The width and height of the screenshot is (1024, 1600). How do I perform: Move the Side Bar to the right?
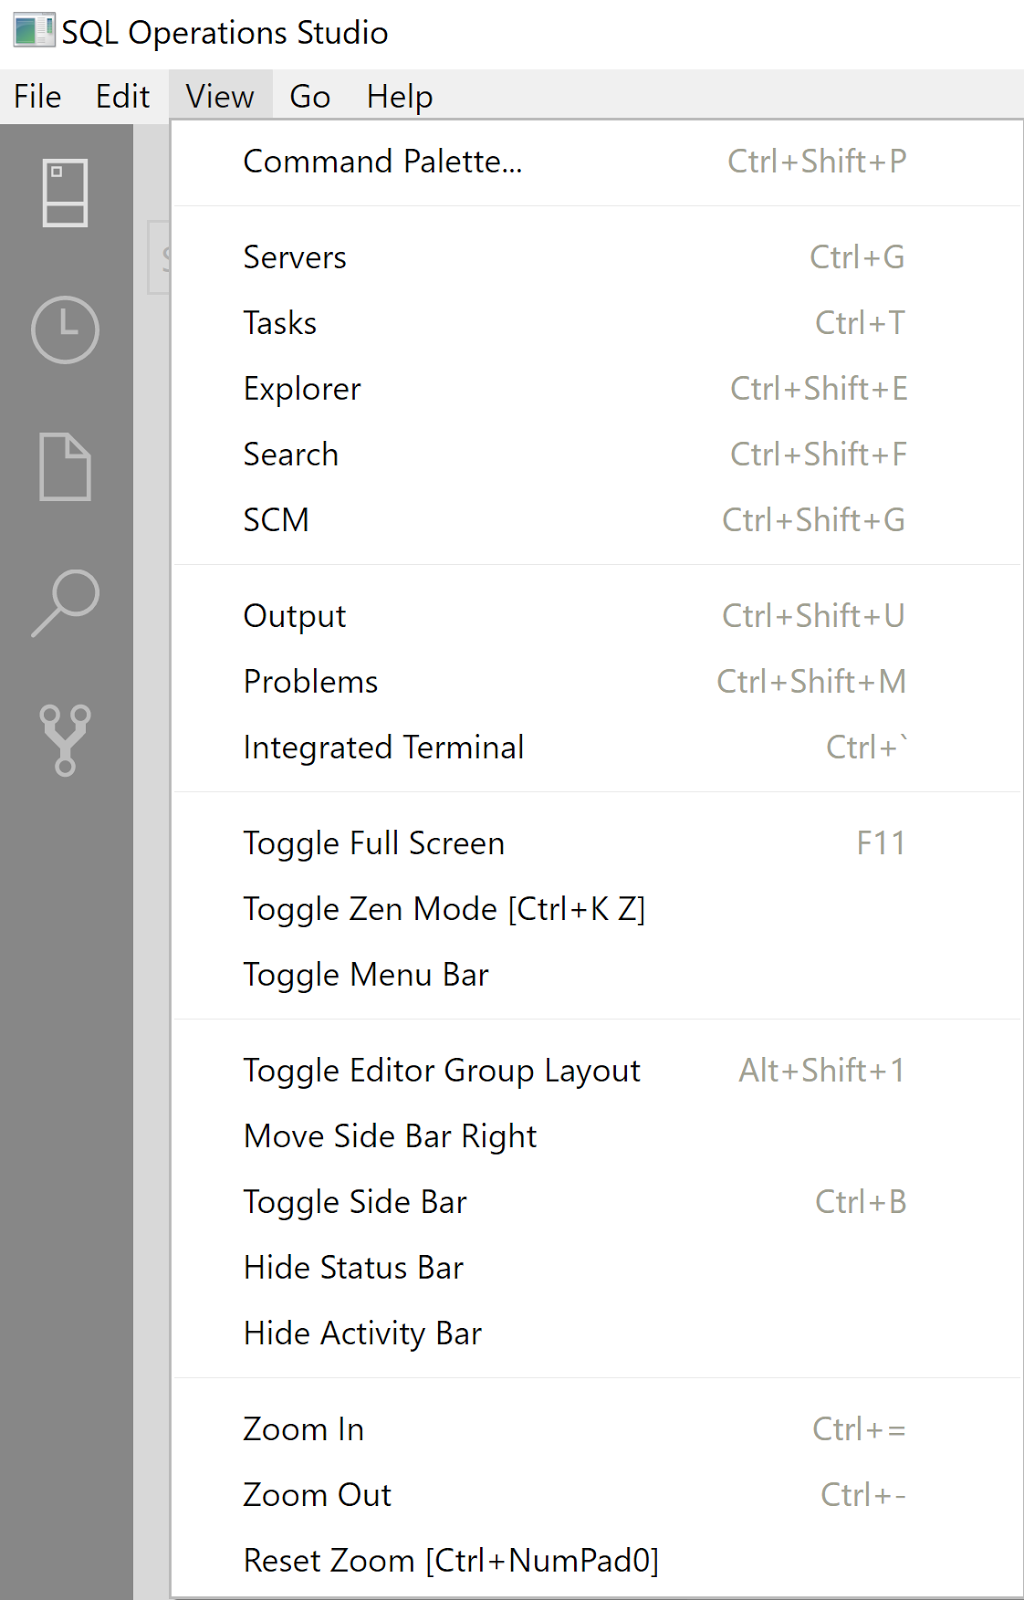tap(390, 1135)
